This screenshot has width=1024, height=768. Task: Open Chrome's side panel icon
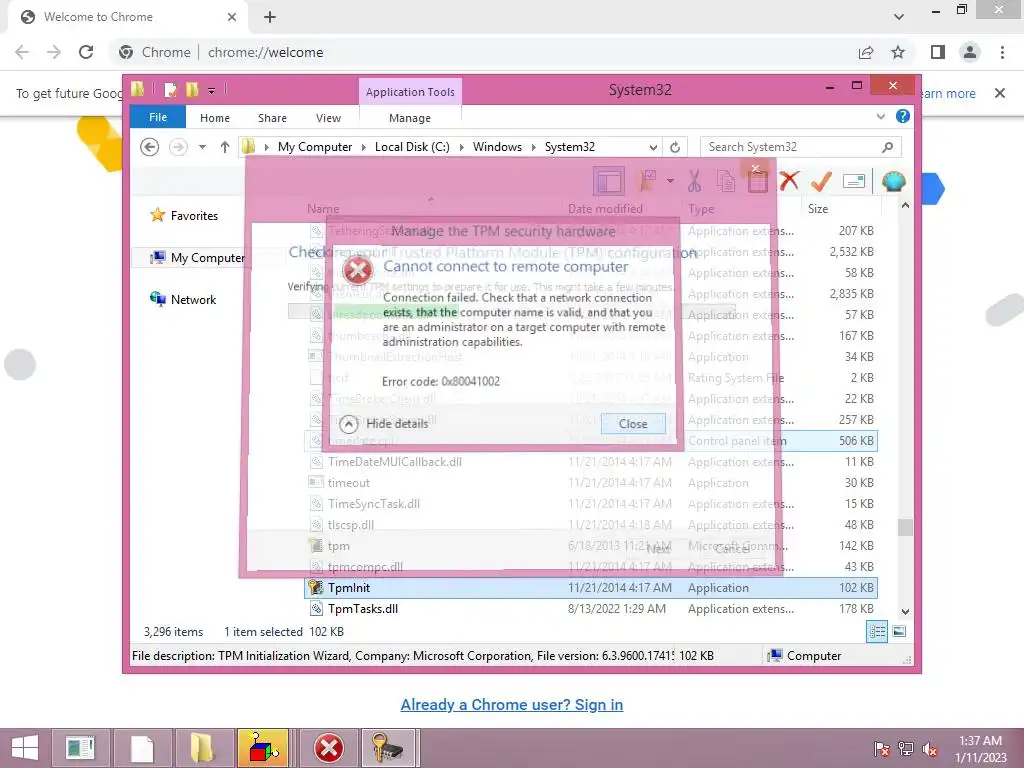pyautogui.click(x=938, y=52)
